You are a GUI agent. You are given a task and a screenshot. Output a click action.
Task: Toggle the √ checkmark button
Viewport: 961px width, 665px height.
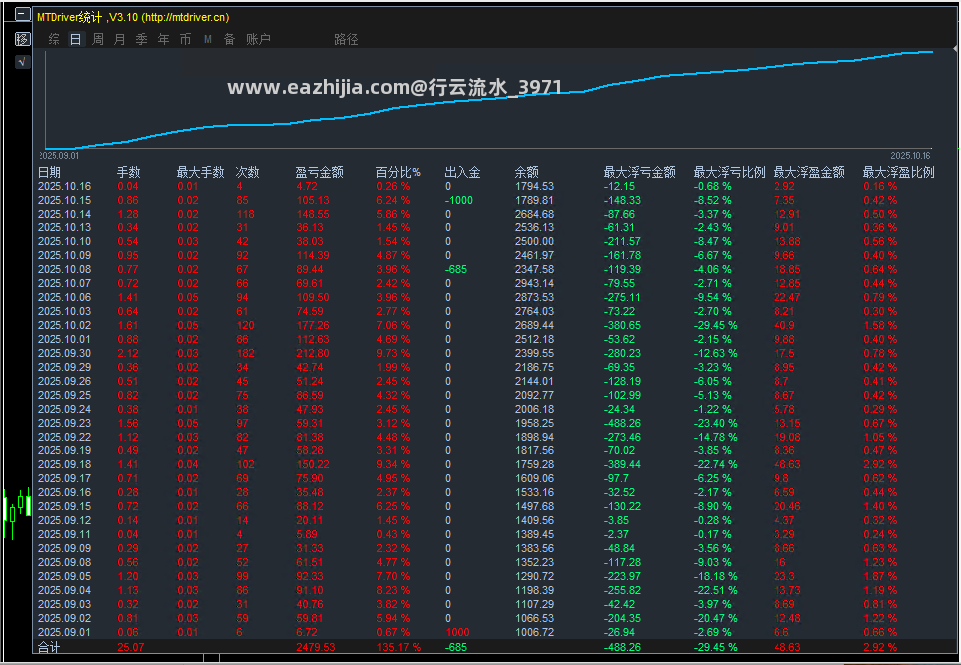point(22,62)
